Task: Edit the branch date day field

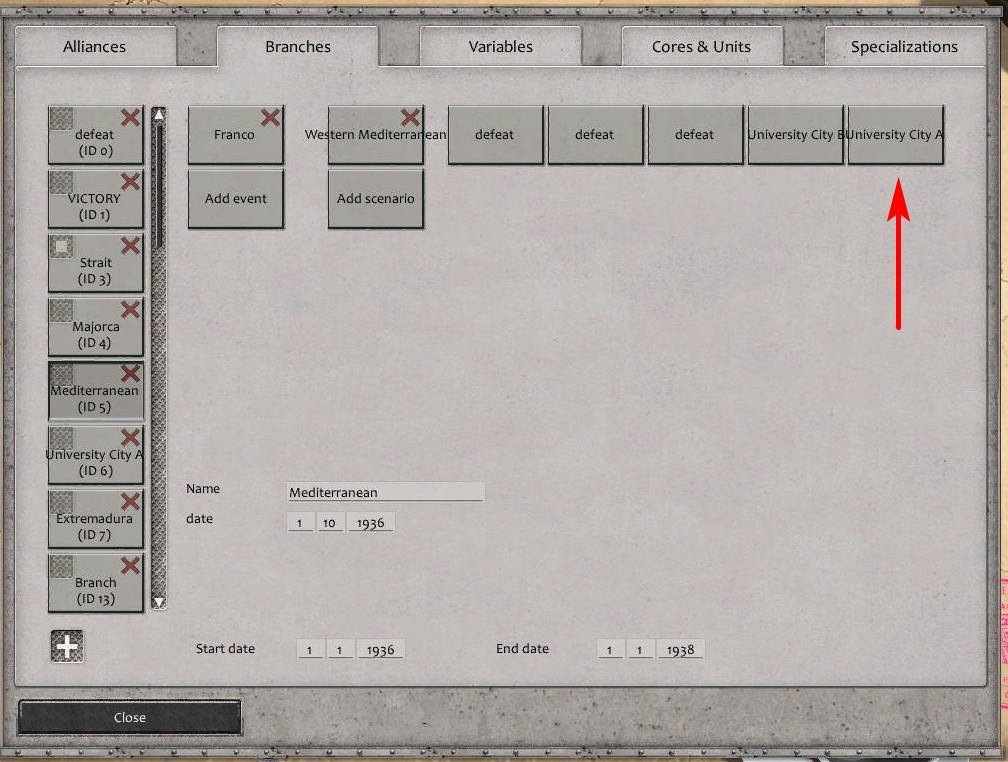Action: [300, 522]
